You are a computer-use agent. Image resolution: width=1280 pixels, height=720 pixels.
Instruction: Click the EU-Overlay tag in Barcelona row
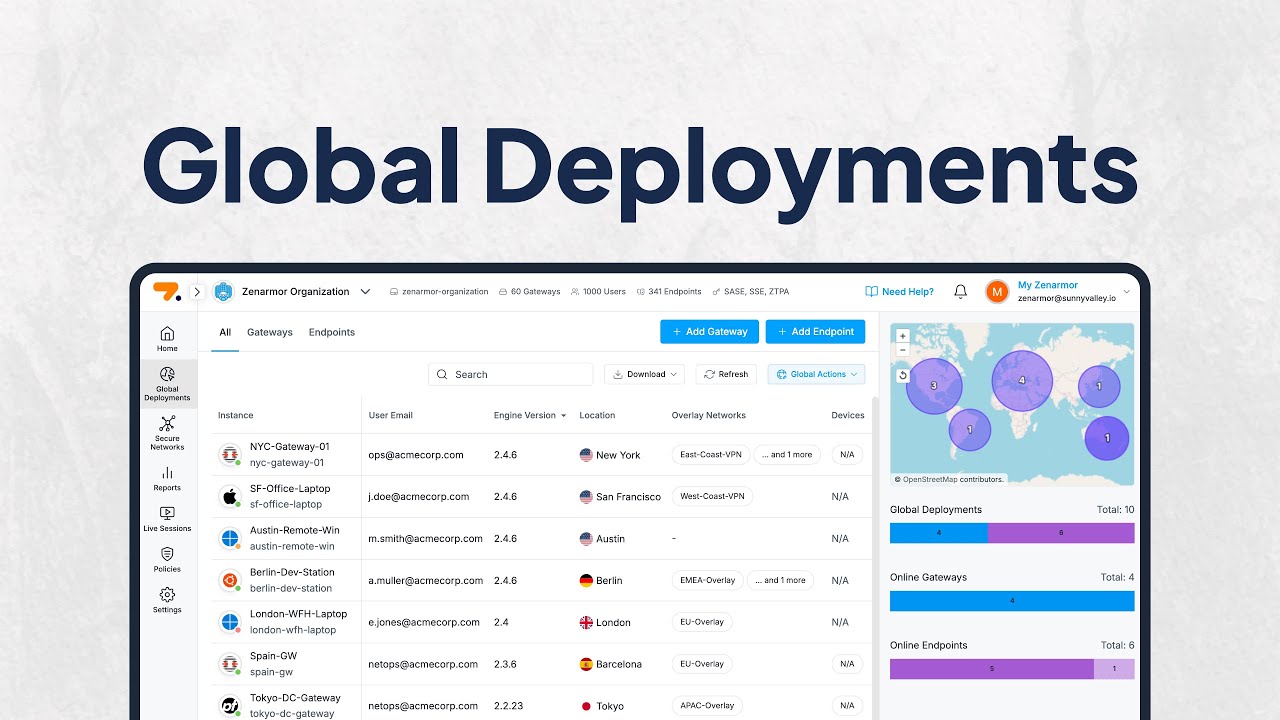702,664
